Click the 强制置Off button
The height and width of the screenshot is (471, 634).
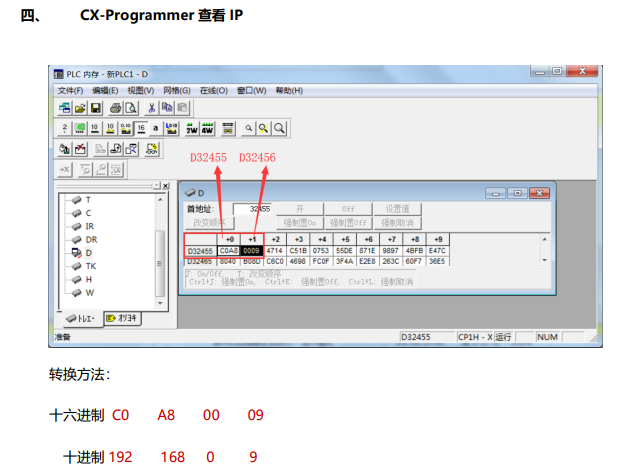coord(348,223)
